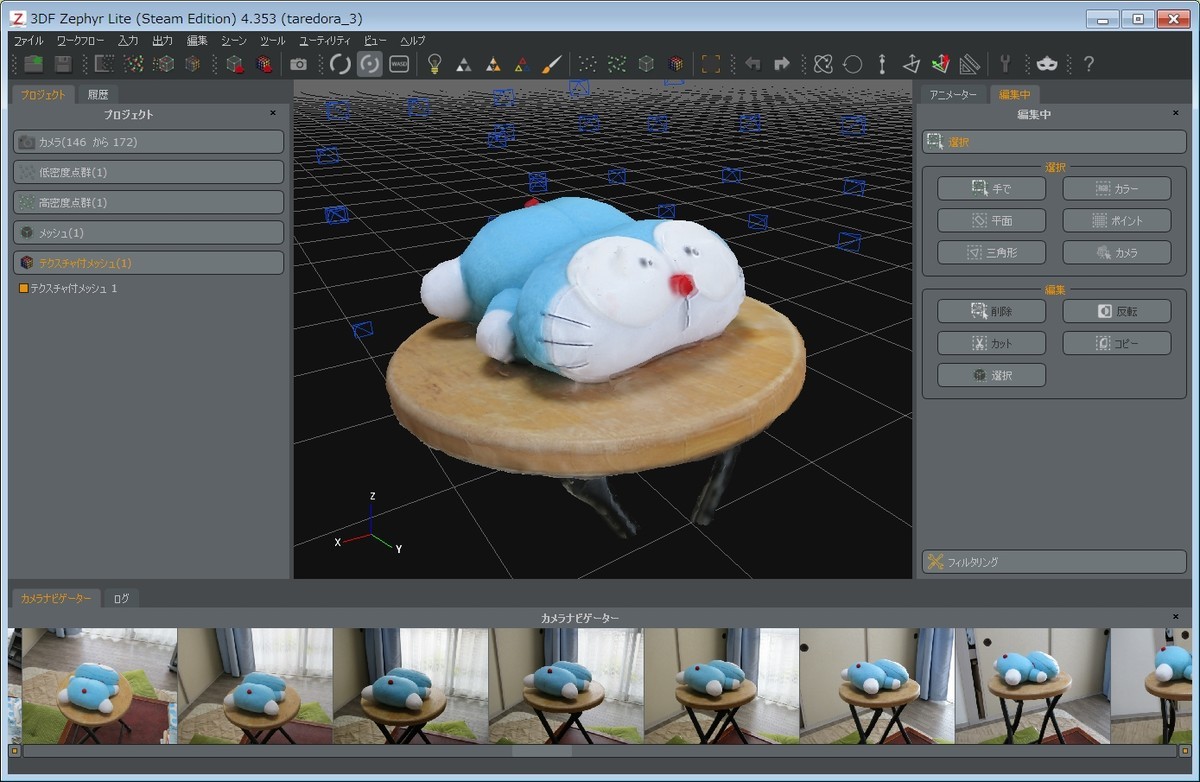Image resolution: width=1200 pixels, height=782 pixels.
Task: Click the atom-shaped orbit icon
Action: tap(823, 64)
